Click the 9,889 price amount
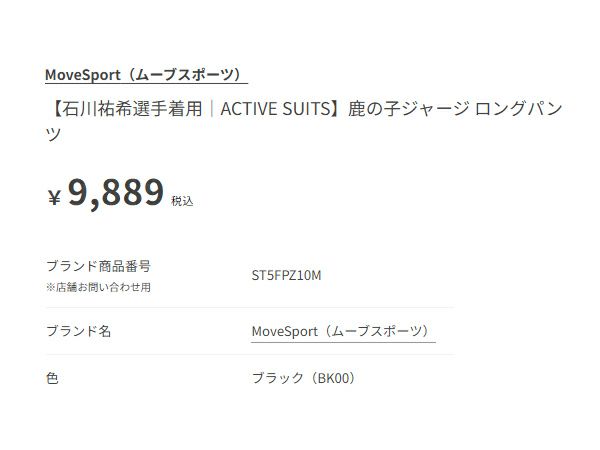Image resolution: width=600 pixels, height=450 pixels. 115,191
